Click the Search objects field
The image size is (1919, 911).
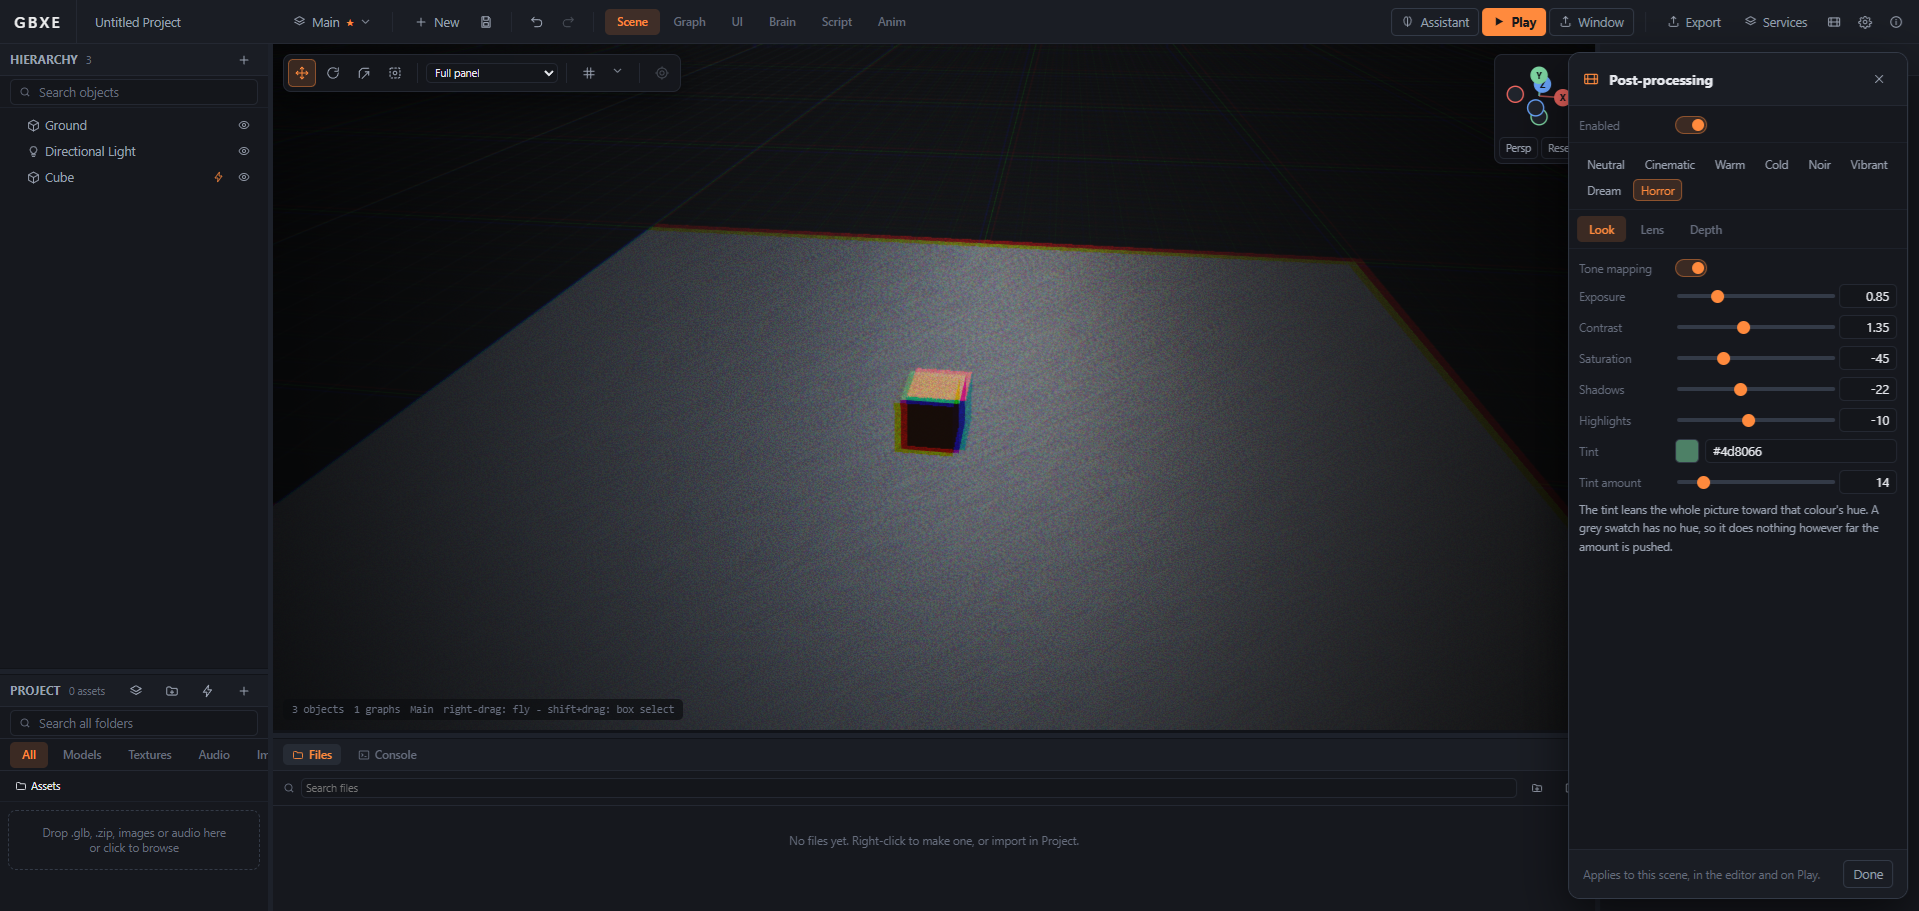[134, 92]
